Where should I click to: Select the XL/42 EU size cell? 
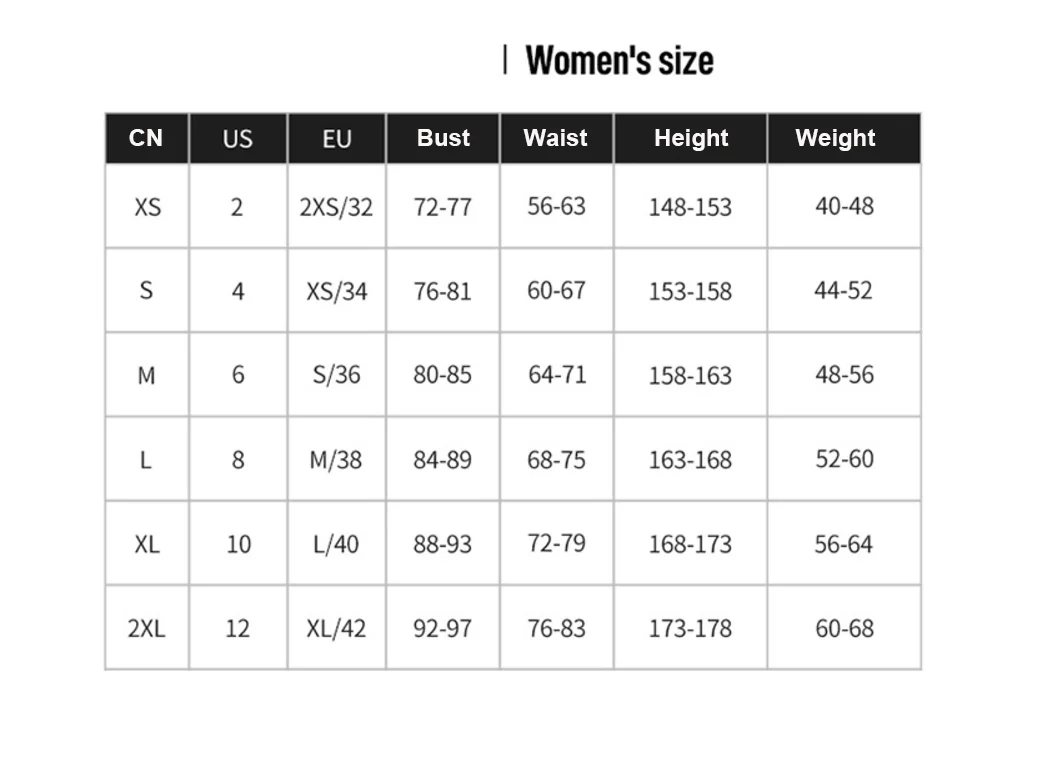click(336, 628)
